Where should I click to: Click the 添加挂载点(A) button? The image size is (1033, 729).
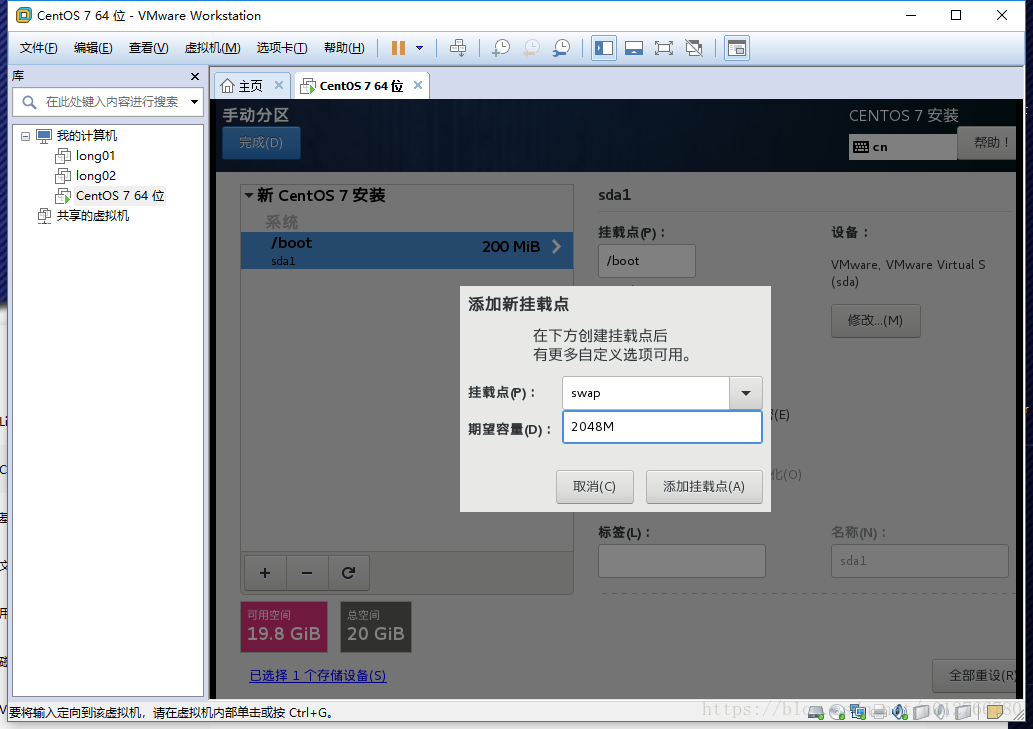(x=704, y=487)
